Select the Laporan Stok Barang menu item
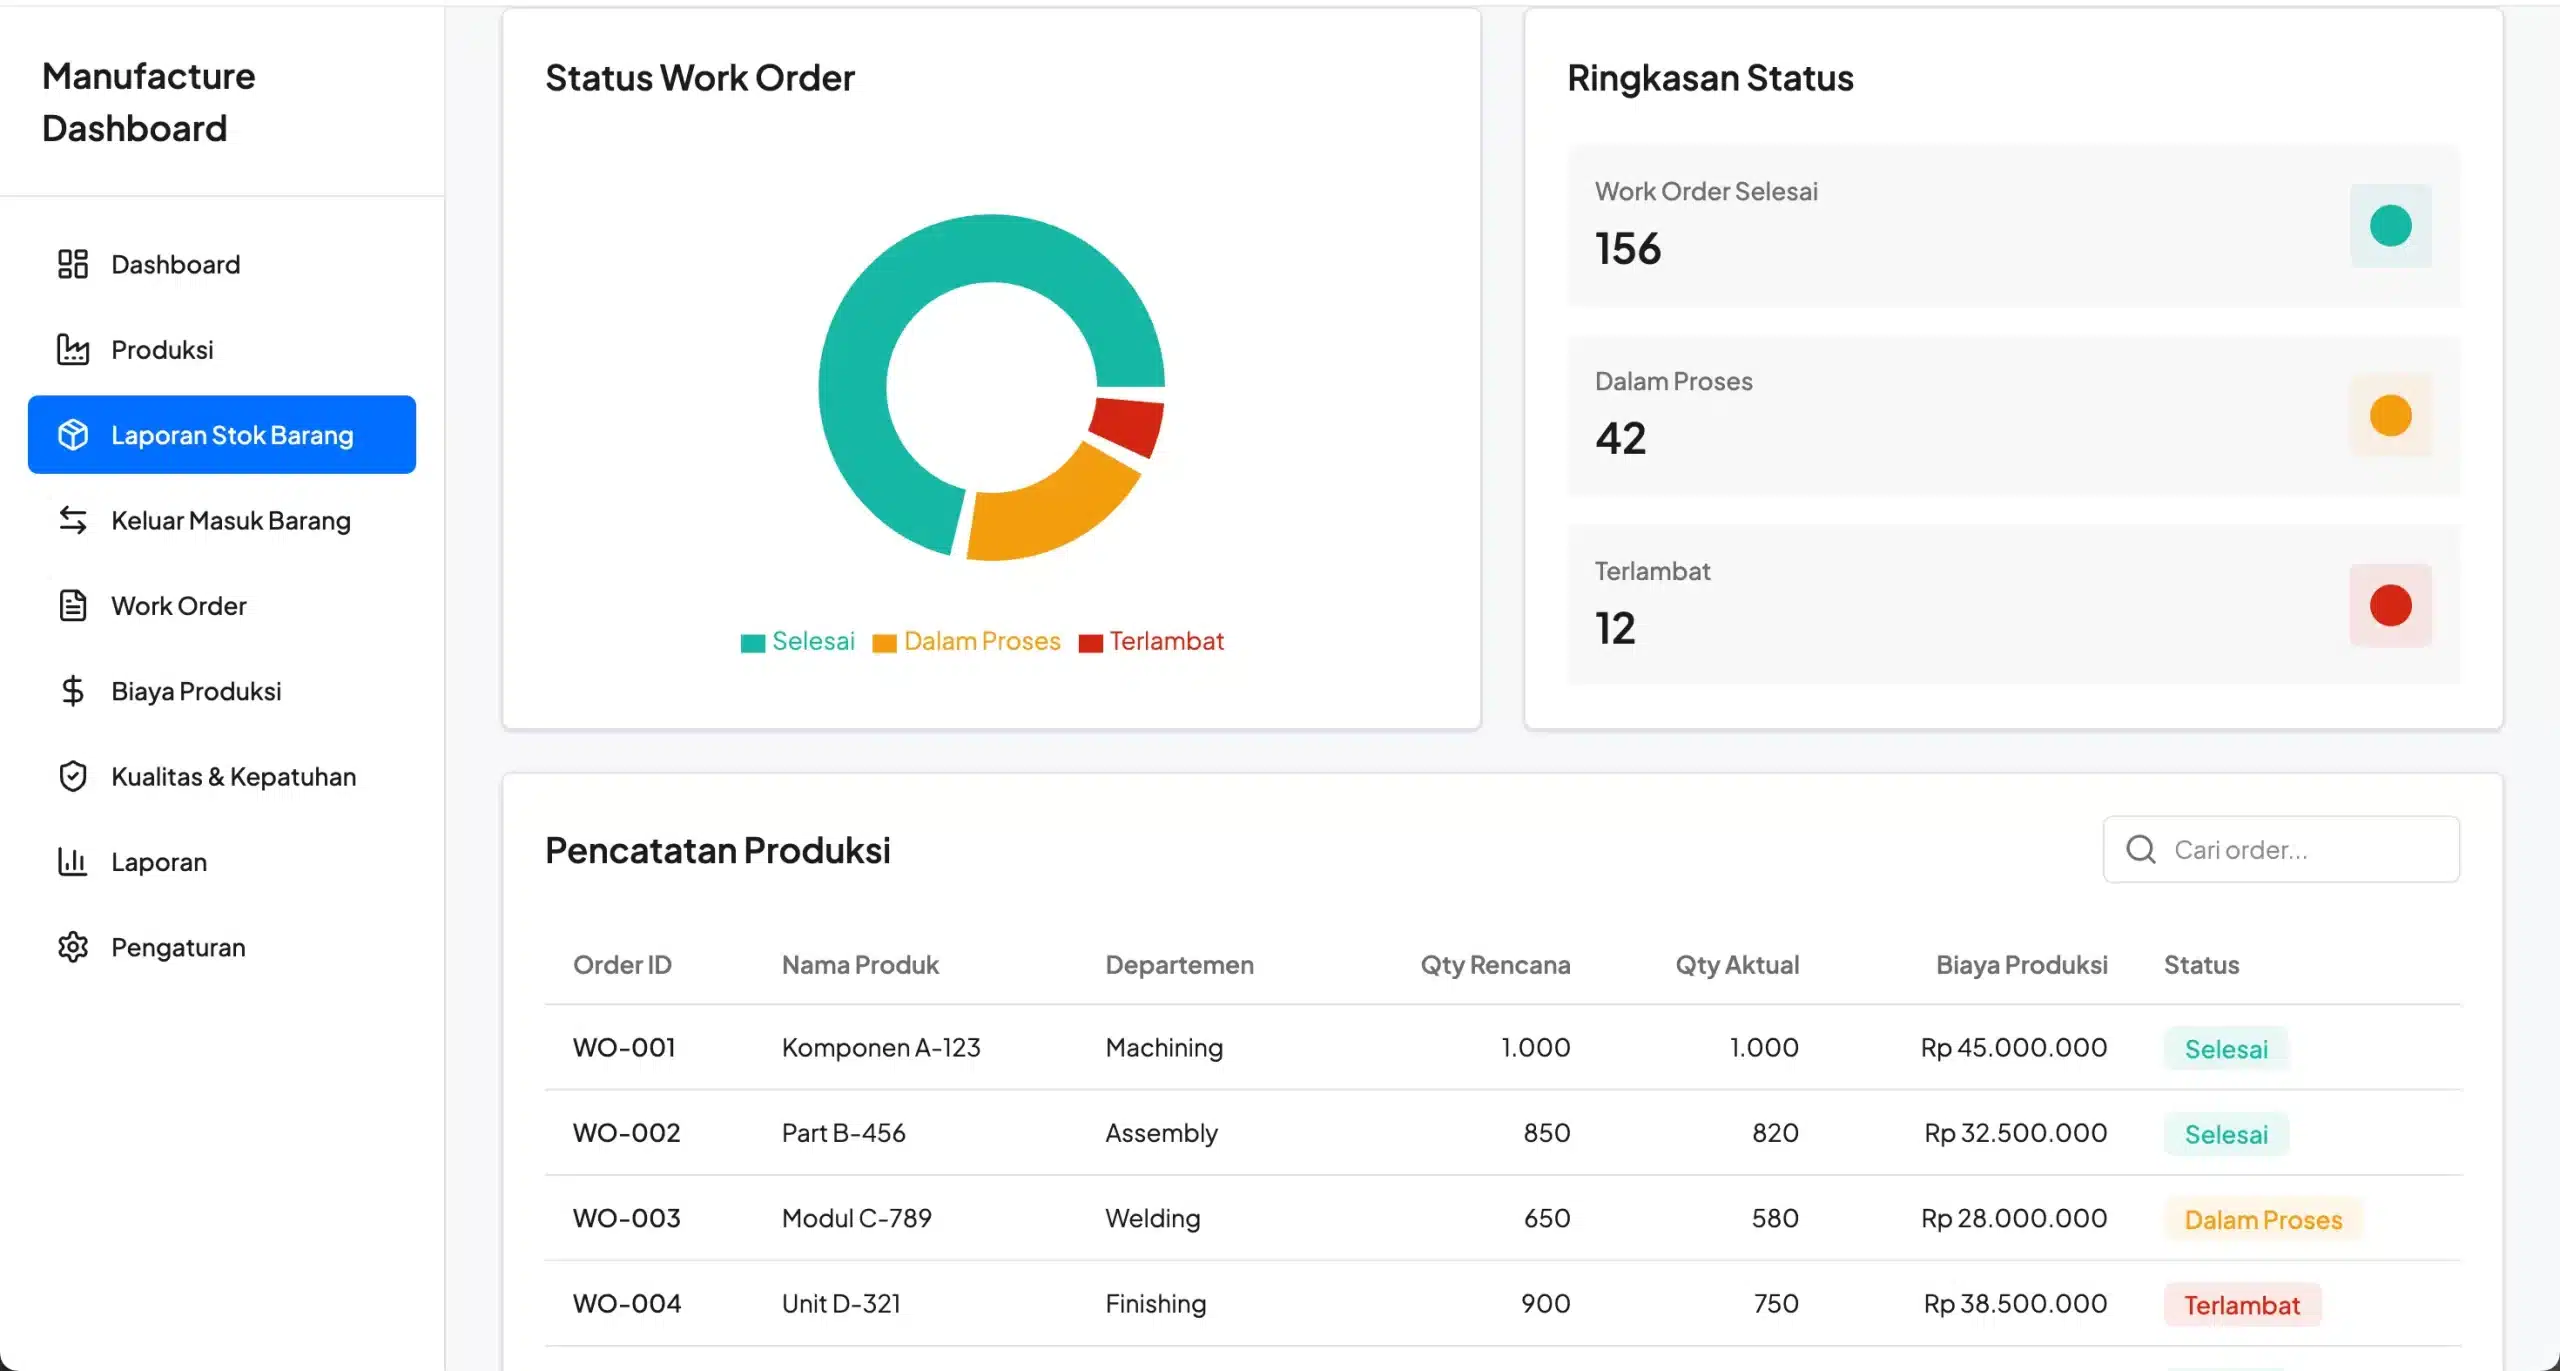This screenshot has width=2560, height=1371. pyautogui.click(x=231, y=434)
